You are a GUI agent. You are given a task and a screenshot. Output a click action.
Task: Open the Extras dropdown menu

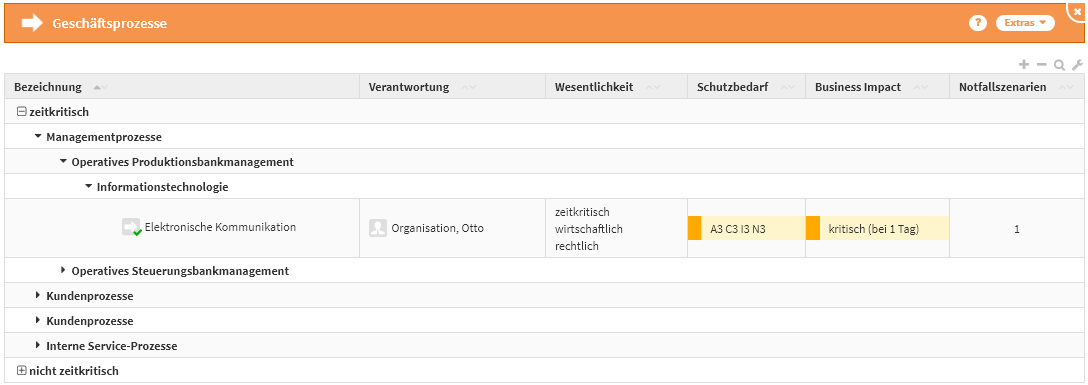coord(1025,23)
